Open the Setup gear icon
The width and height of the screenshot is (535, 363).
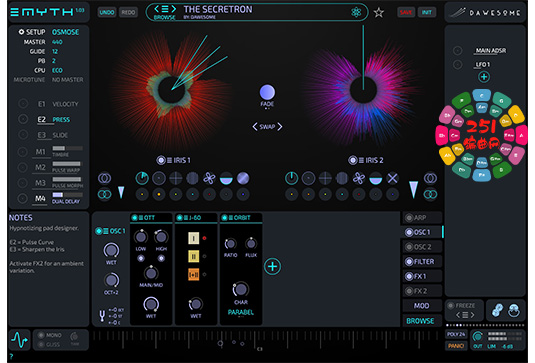tap(21, 32)
